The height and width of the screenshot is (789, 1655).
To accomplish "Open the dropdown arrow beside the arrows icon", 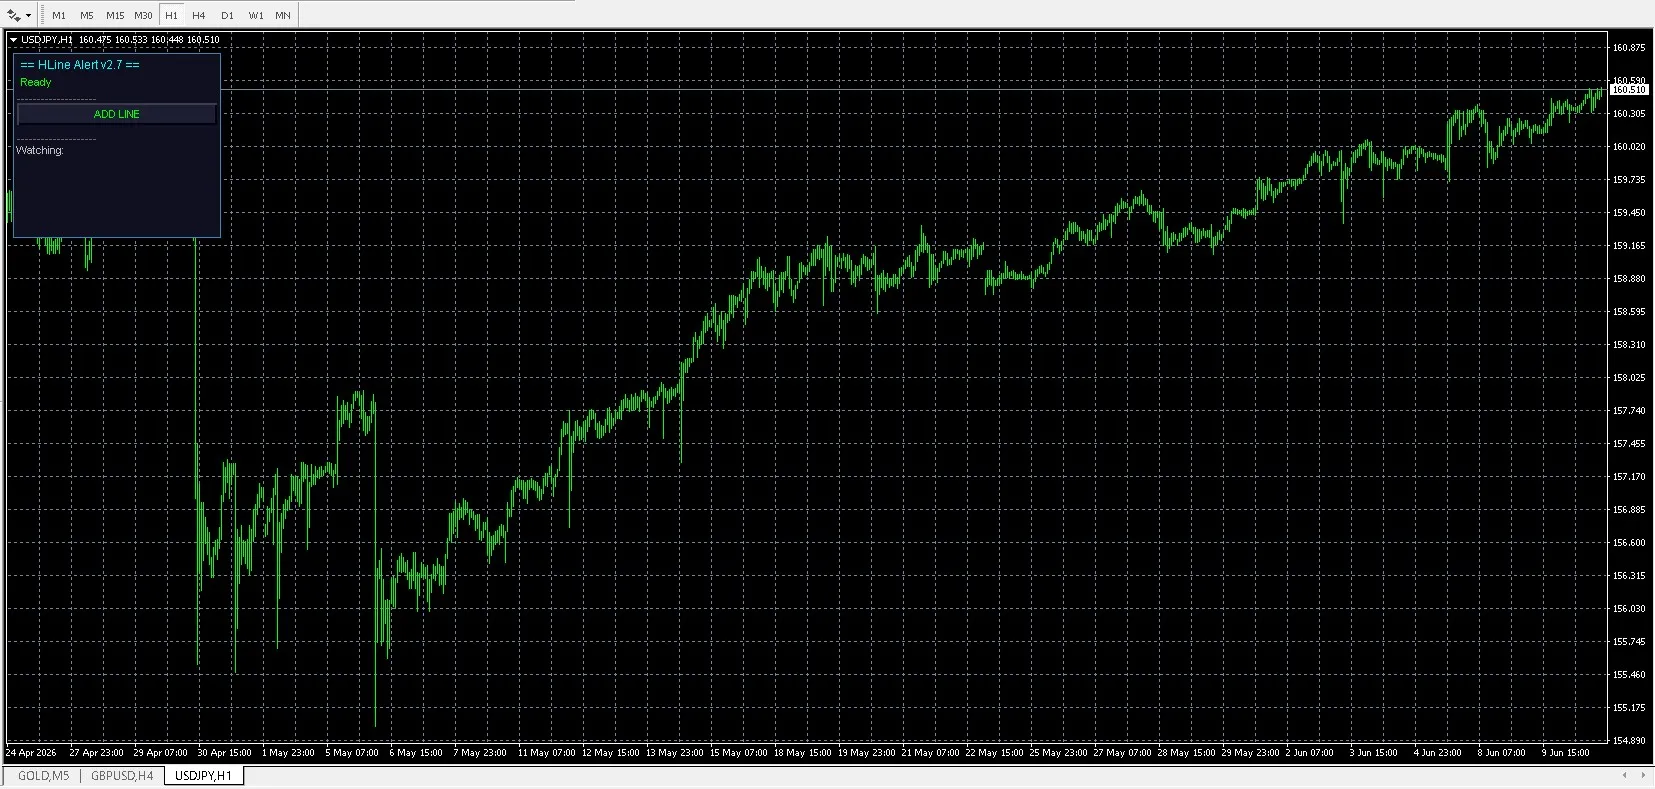I will click(29, 15).
